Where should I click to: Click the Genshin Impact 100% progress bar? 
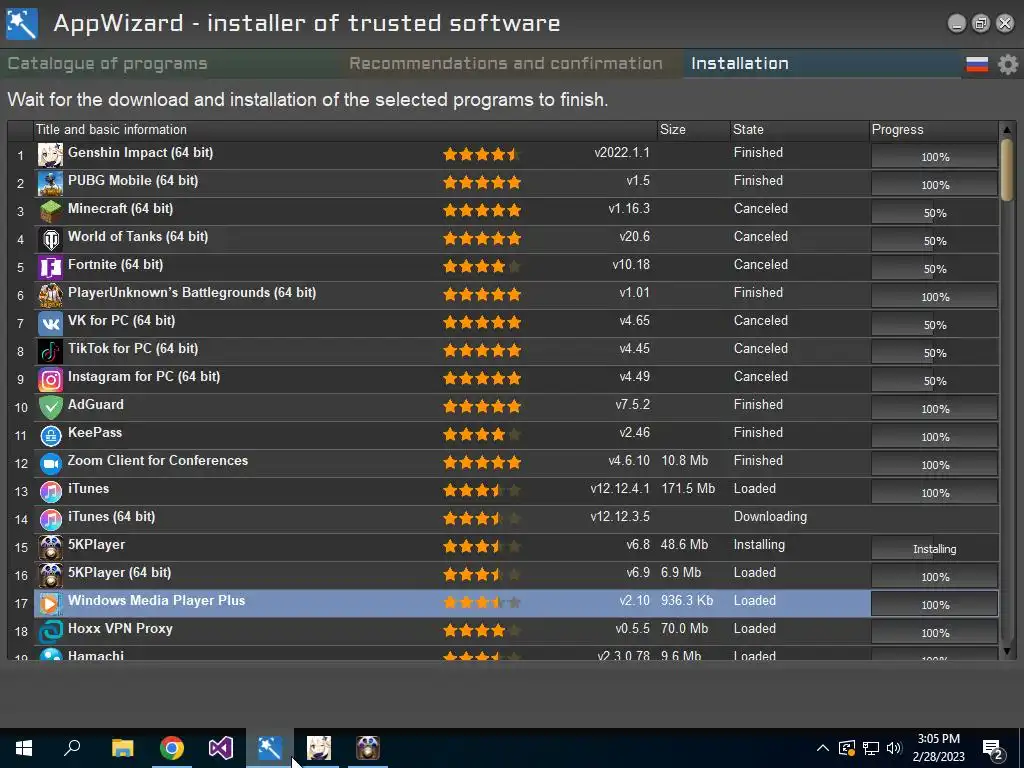click(x=935, y=157)
